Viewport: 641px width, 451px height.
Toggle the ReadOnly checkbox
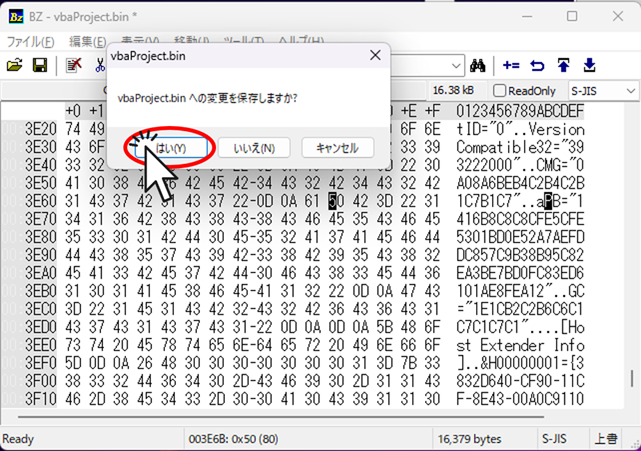coord(500,90)
